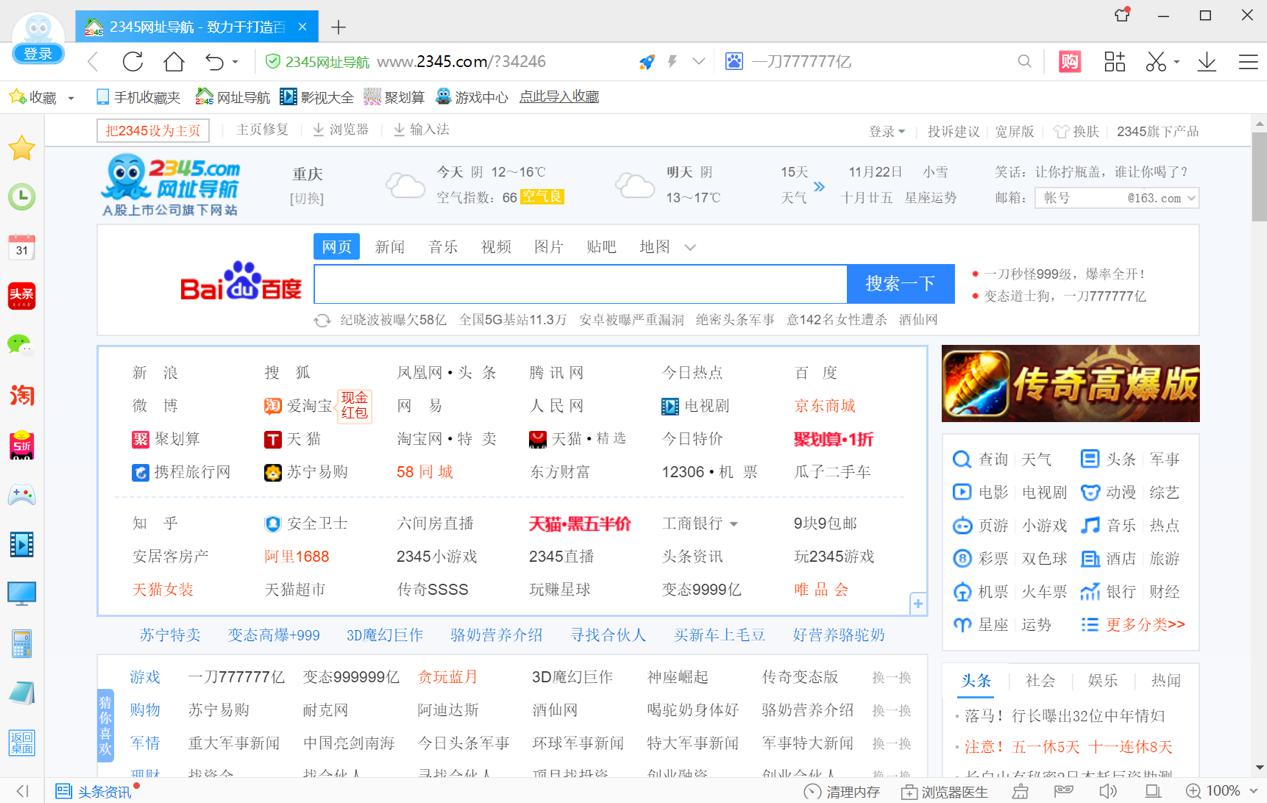
Task: Click the browser home icon
Action: tap(174, 62)
